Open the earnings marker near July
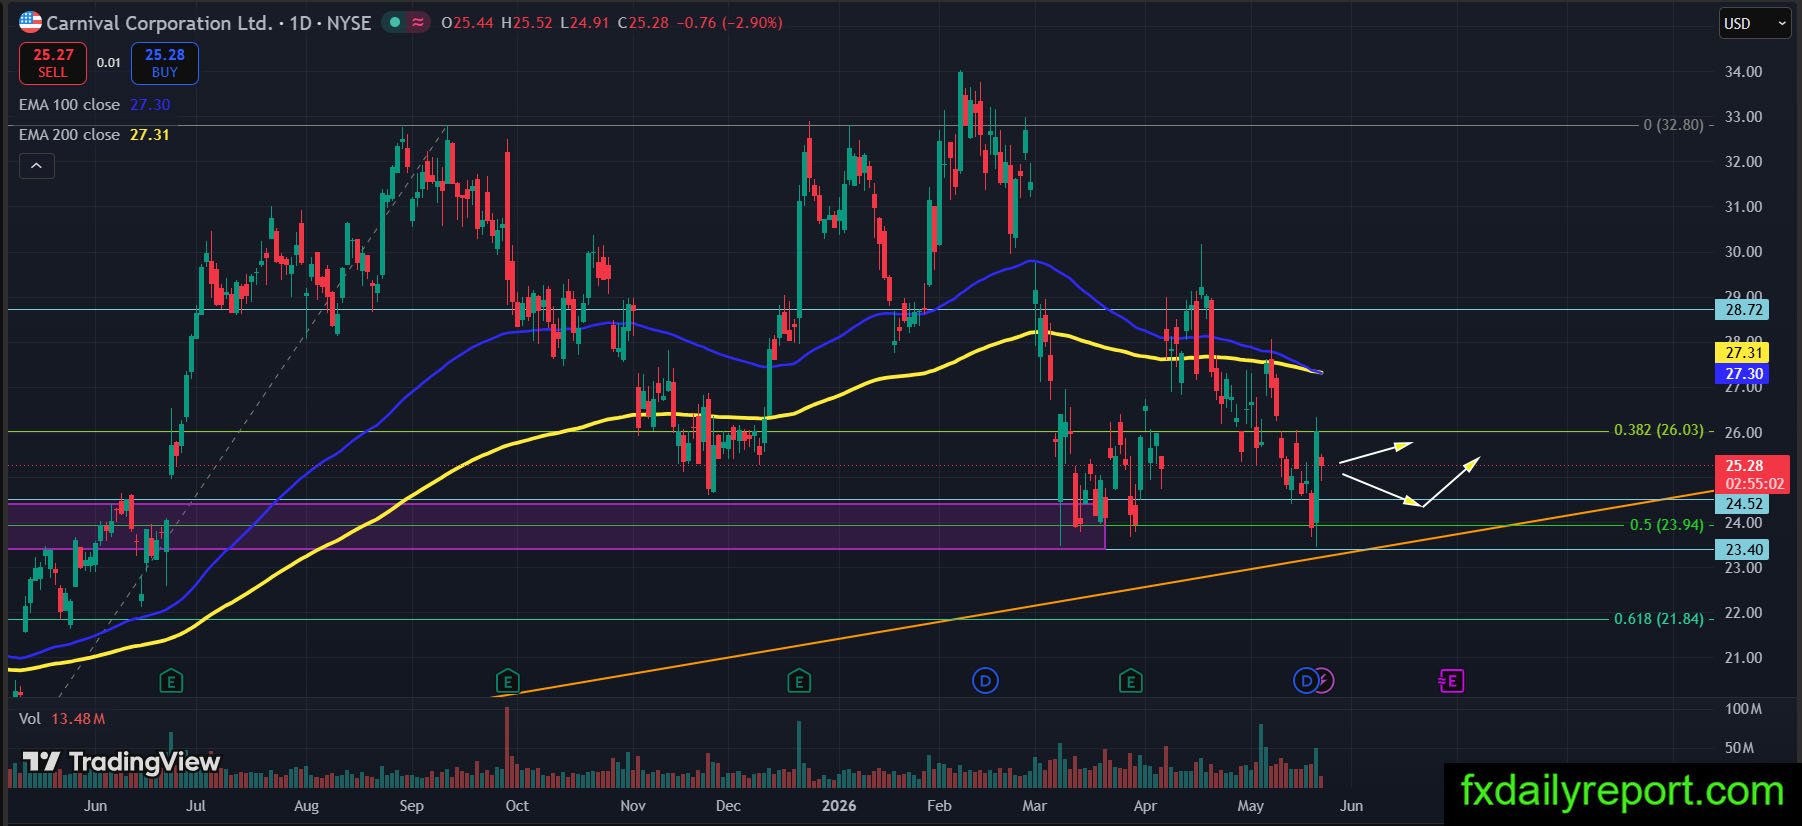Viewport: 1802px width, 826px height. point(172,682)
